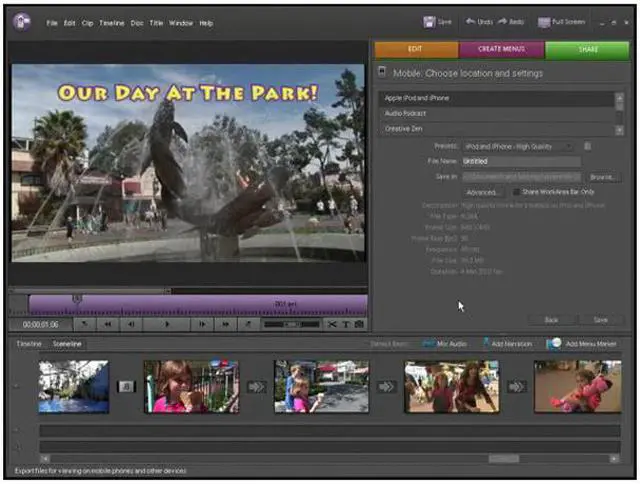Switch to Full Screen view

(561, 22)
